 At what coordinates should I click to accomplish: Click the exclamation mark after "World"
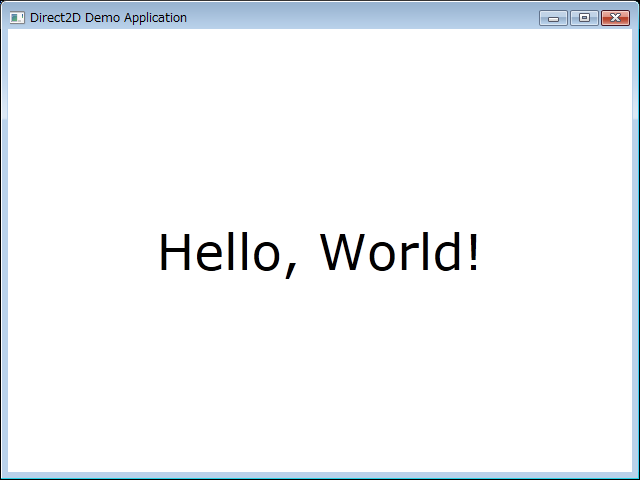(x=472, y=252)
